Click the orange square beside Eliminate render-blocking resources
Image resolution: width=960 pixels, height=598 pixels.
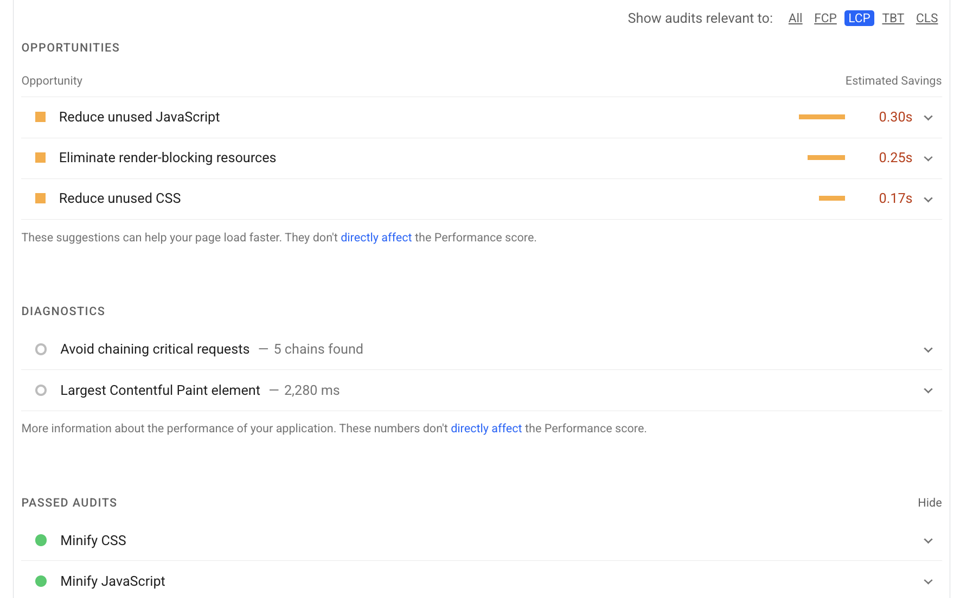click(40, 157)
